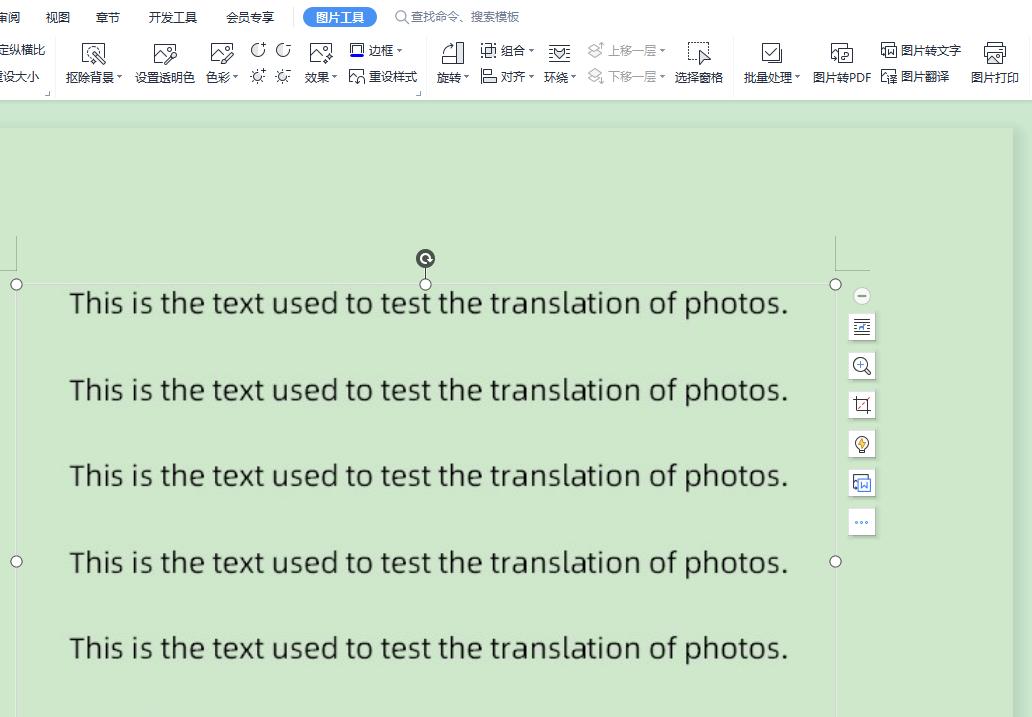The height and width of the screenshot is (717, 1032).
Task: Open the 开发工具 (Developer Tools) tab
Action: click(x=173, y=17)
